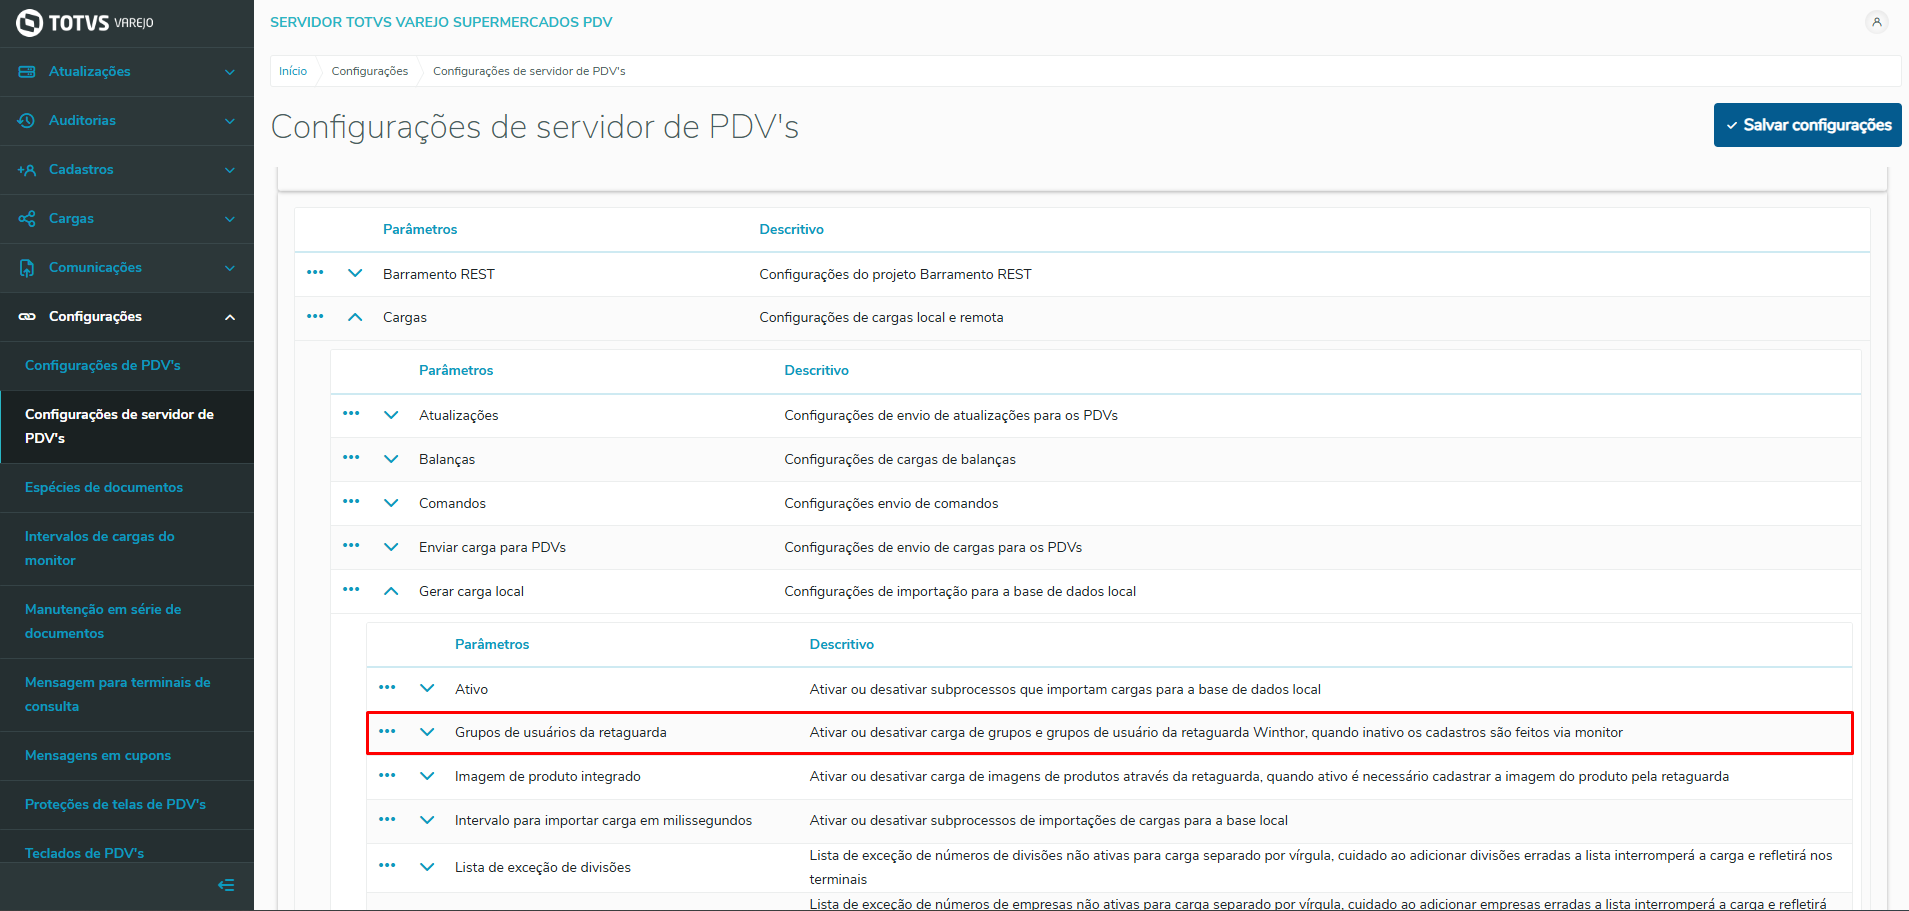Click the 'Enviar carga para PDVs' label
Image resolution: width=1909 pixels, height=911 pixels.
point(492,547)
